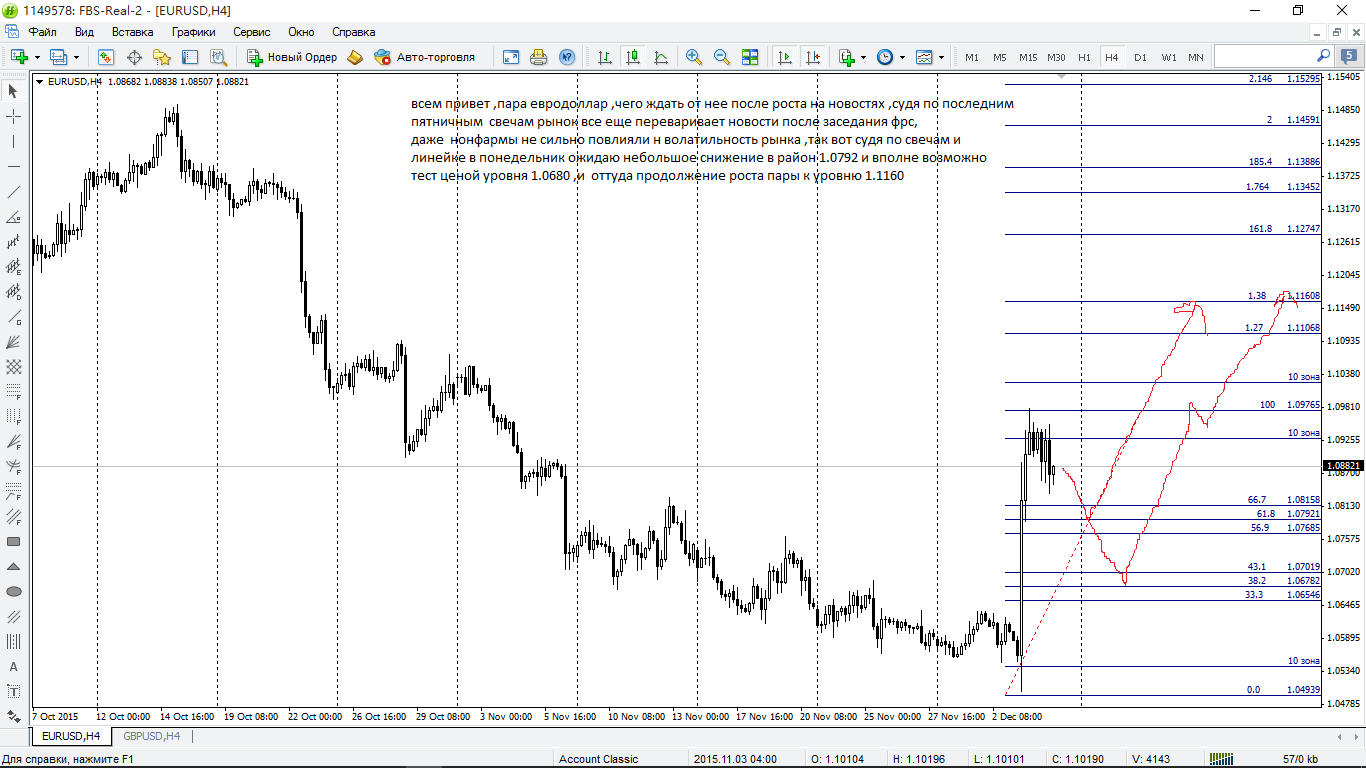
Task: Draw a horizontal line
Action: click(x=14, y=166)
